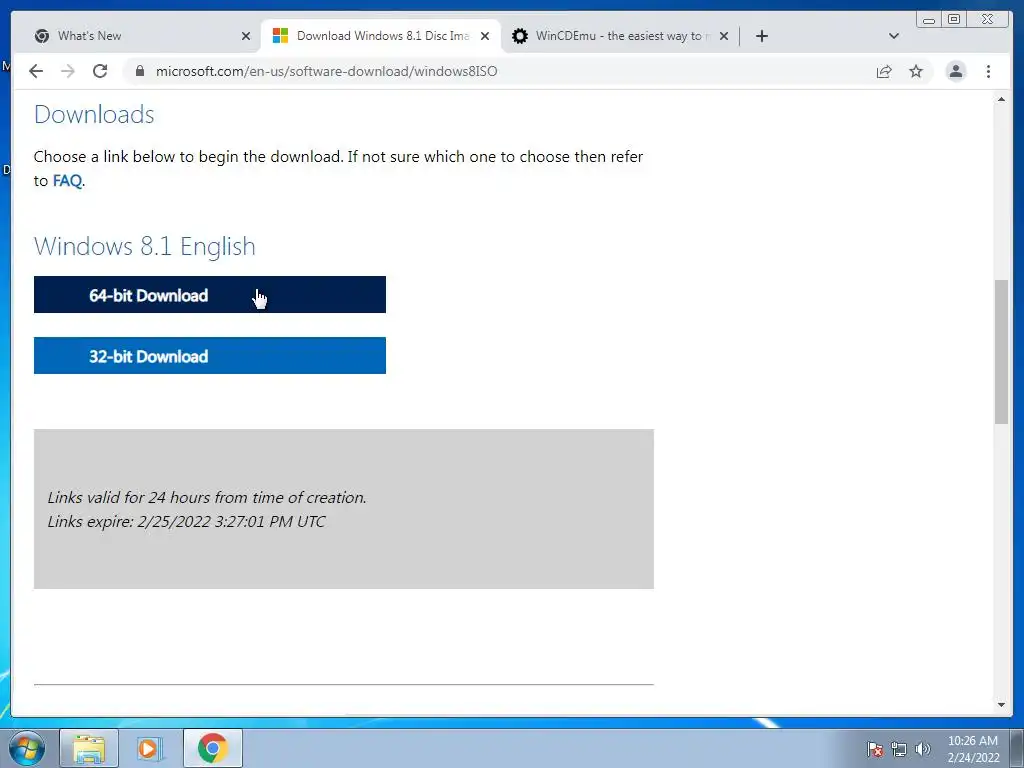This screenshot has height=768, width=1024.
Task: Close the What's New tab
Action: 246,36
